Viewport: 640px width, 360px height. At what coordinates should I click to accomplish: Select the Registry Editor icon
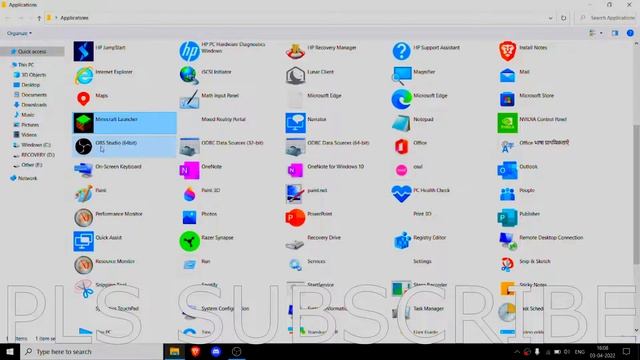coord(402,241)
